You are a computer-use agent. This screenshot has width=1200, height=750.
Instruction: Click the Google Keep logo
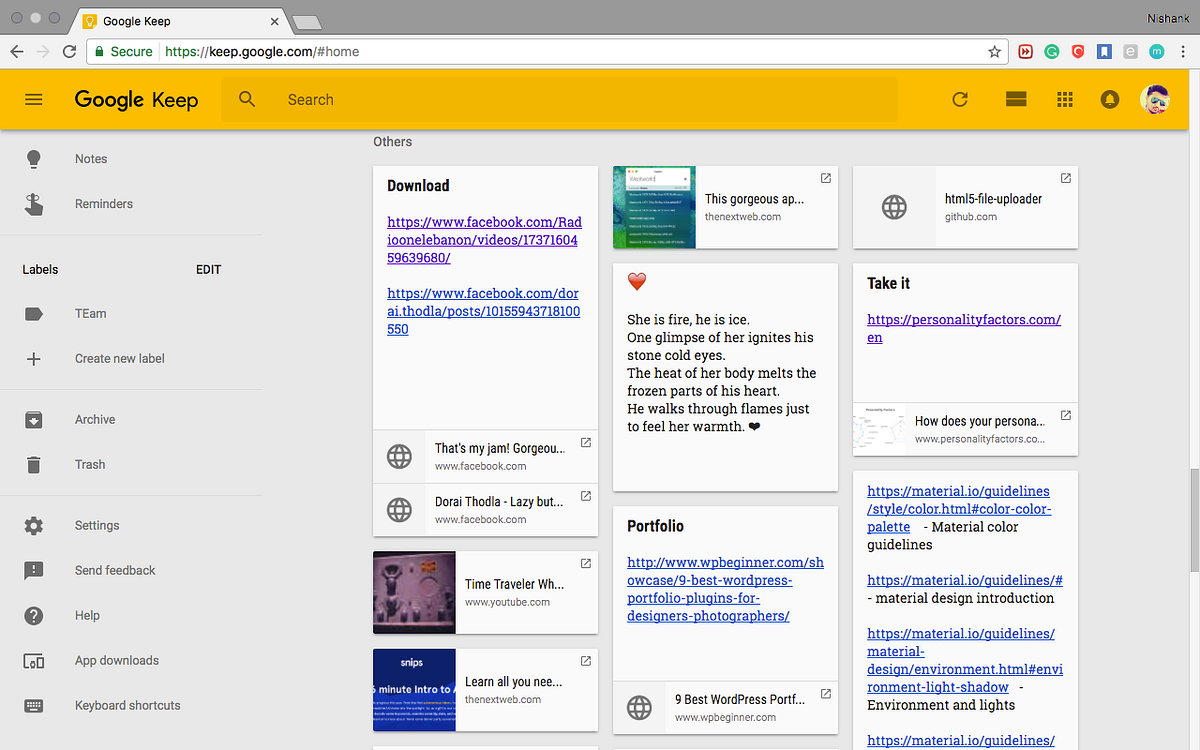[136, 99]
